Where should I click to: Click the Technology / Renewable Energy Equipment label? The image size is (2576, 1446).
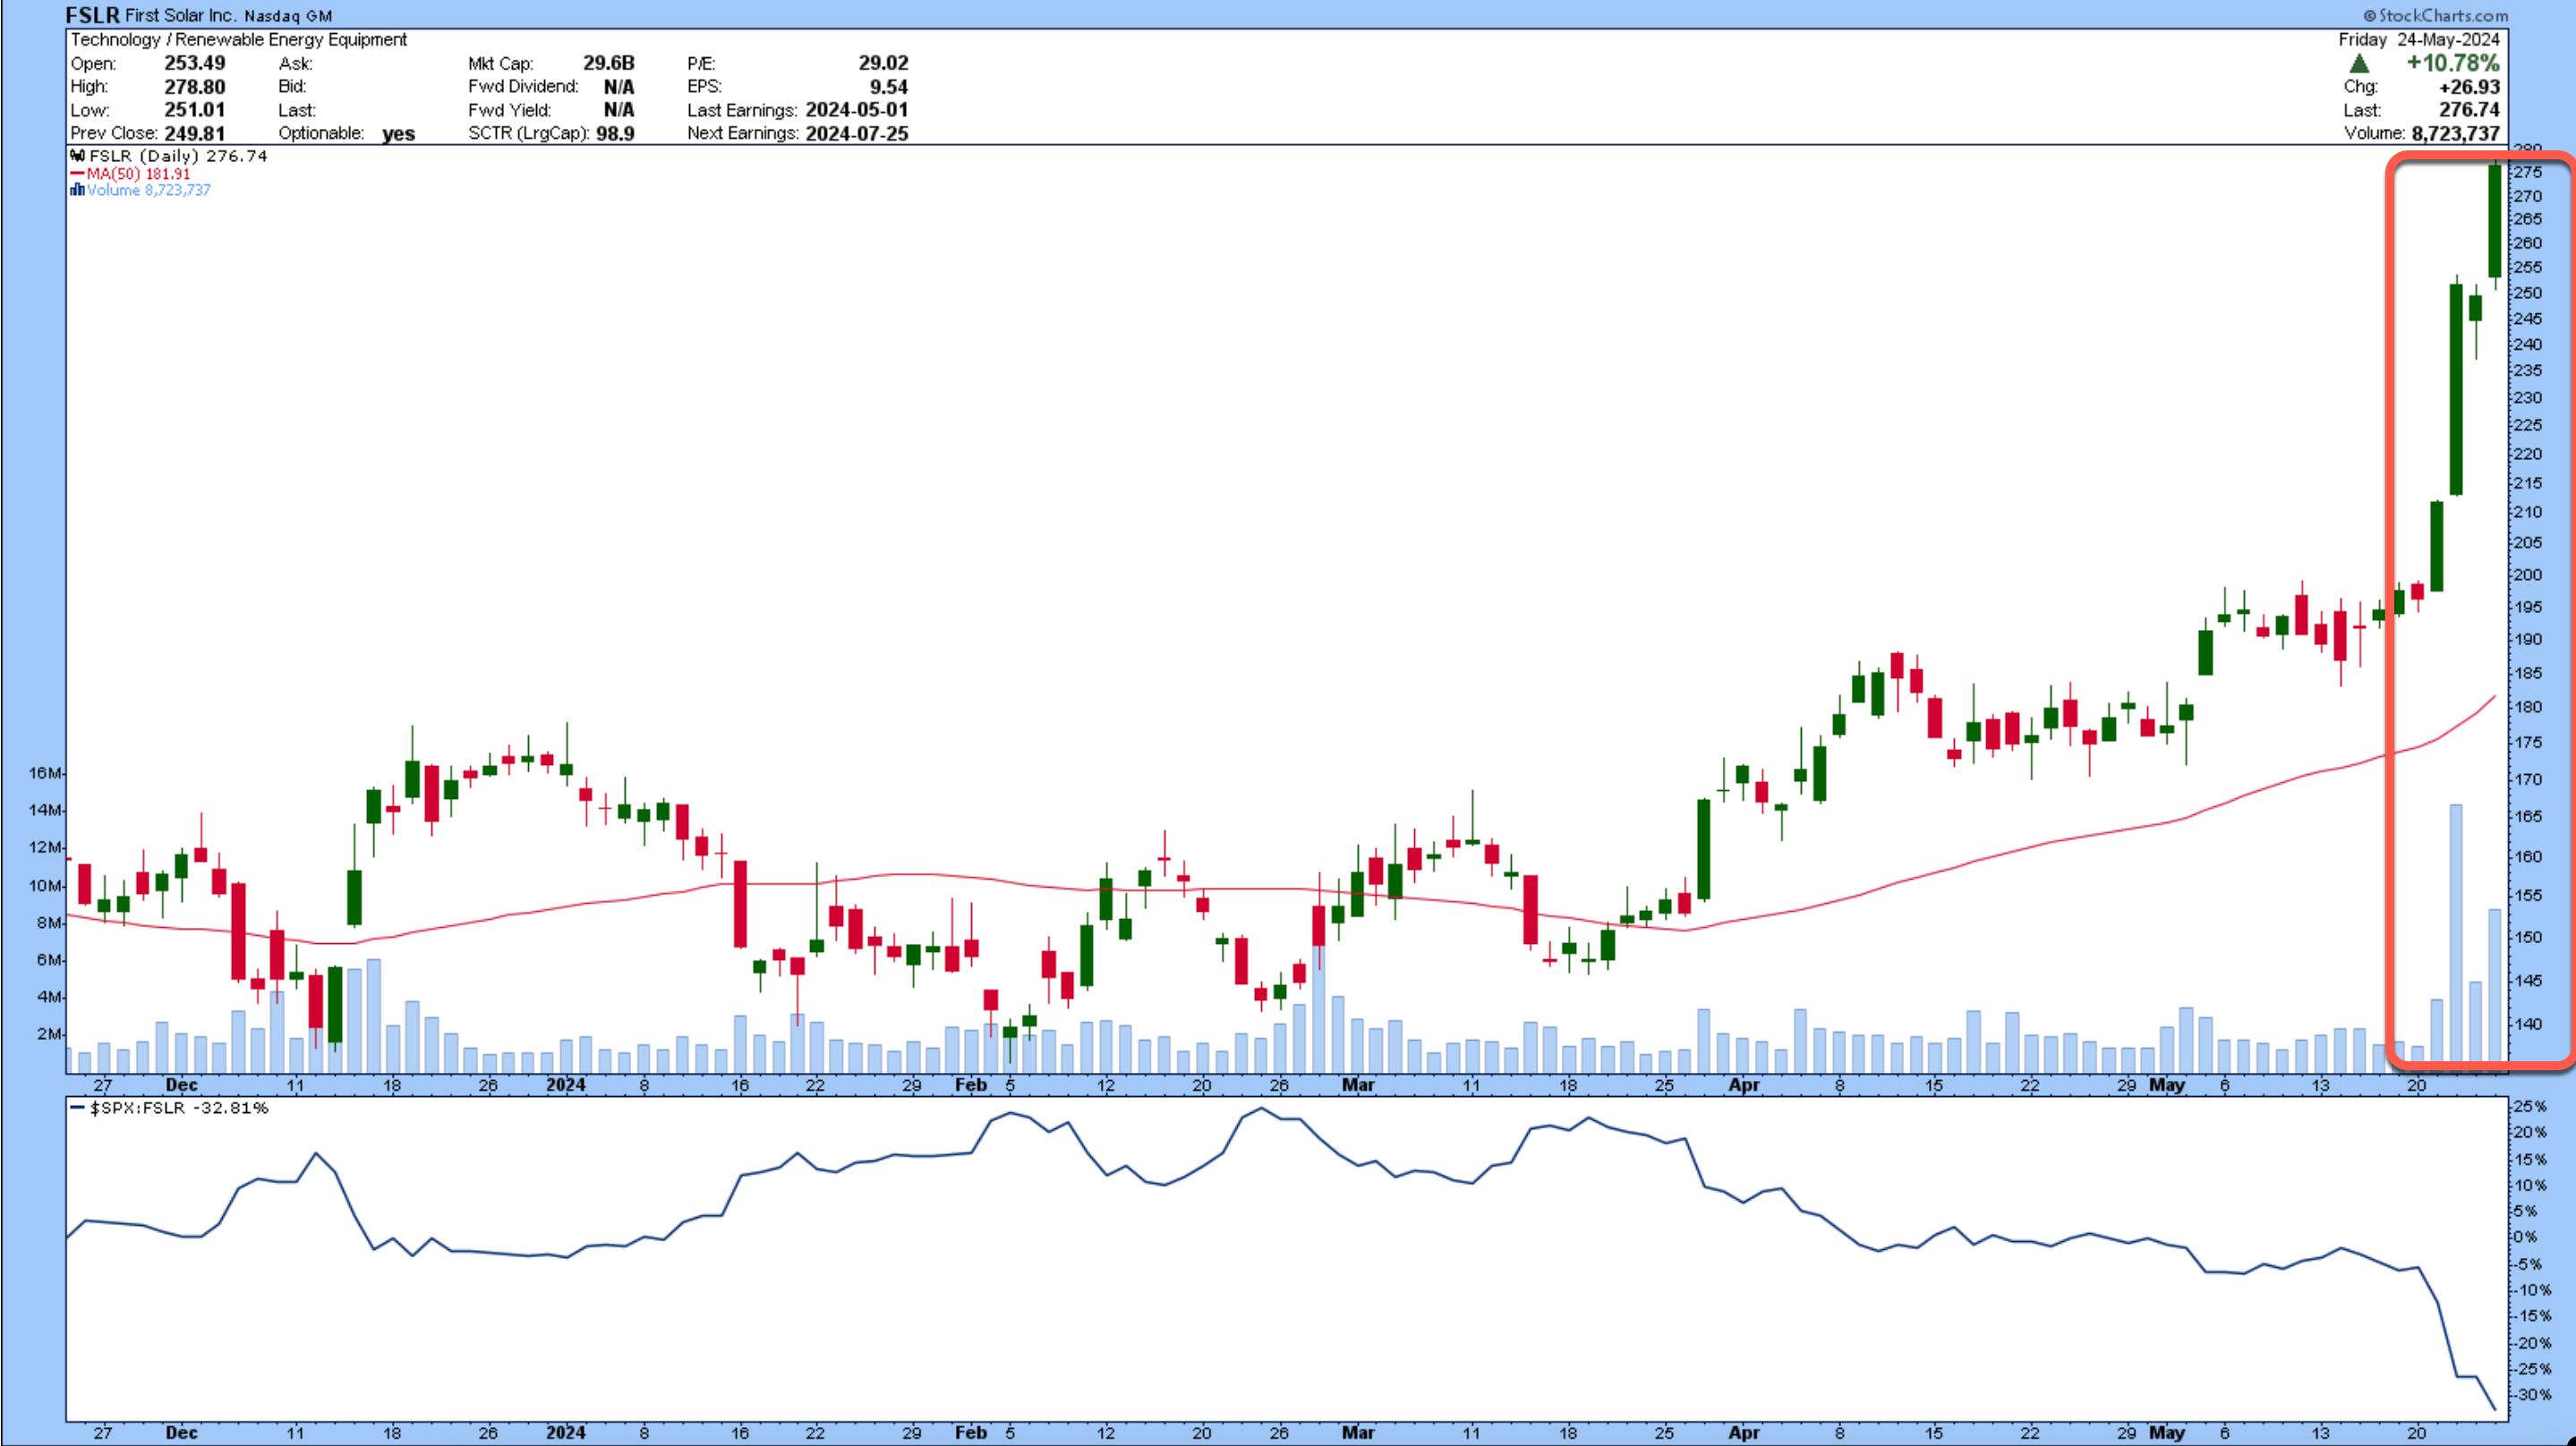coord(239,40)
